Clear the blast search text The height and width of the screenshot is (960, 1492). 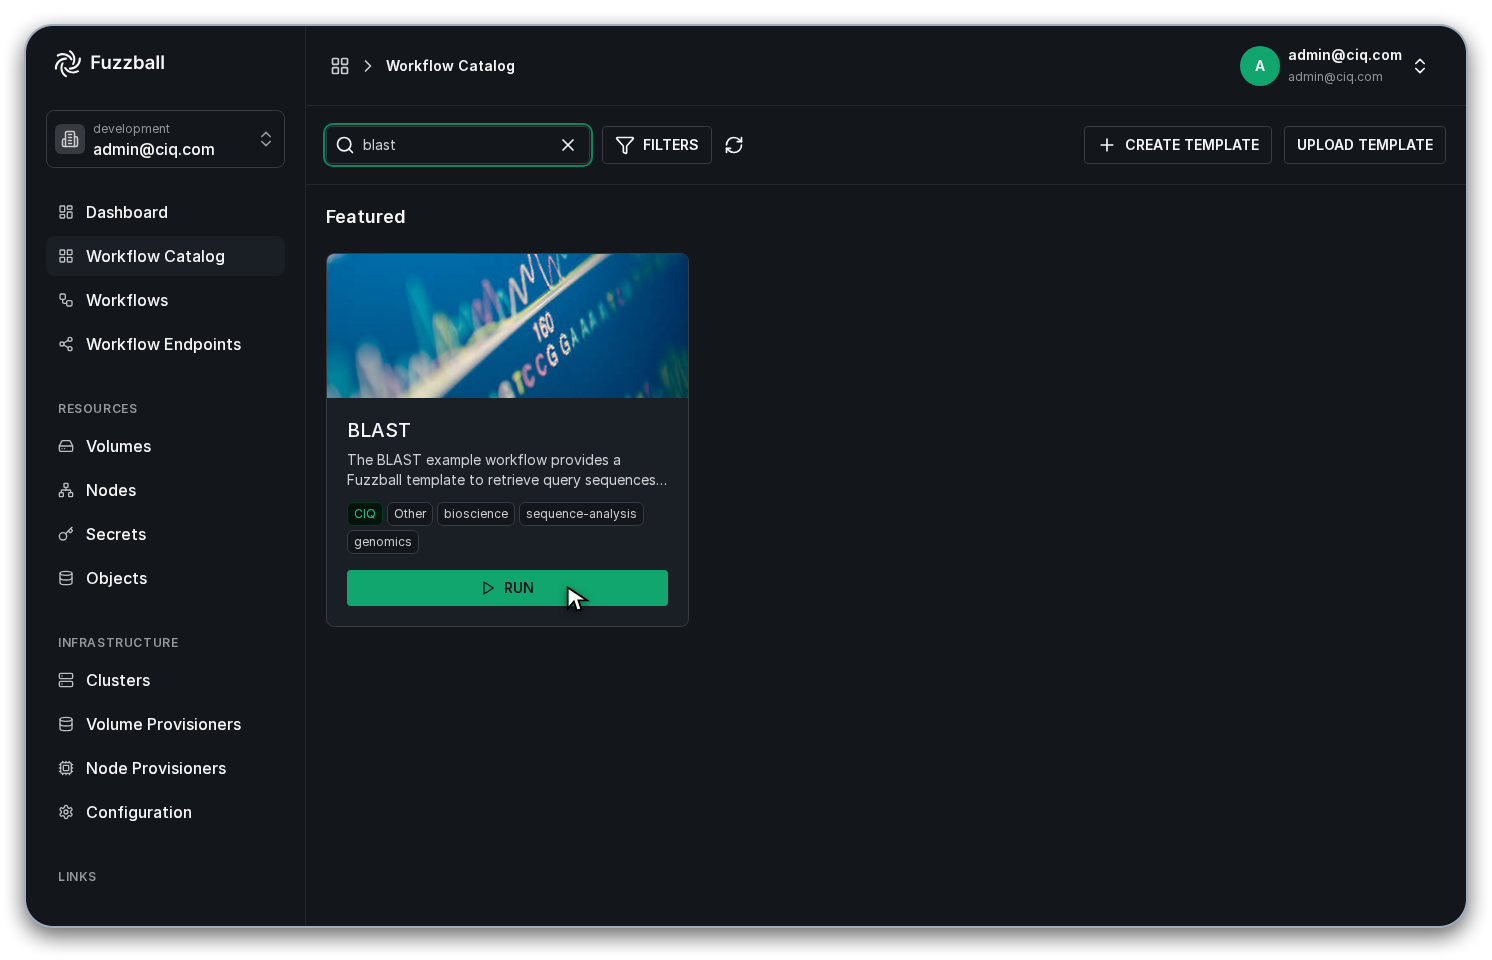tap(568, 145)
